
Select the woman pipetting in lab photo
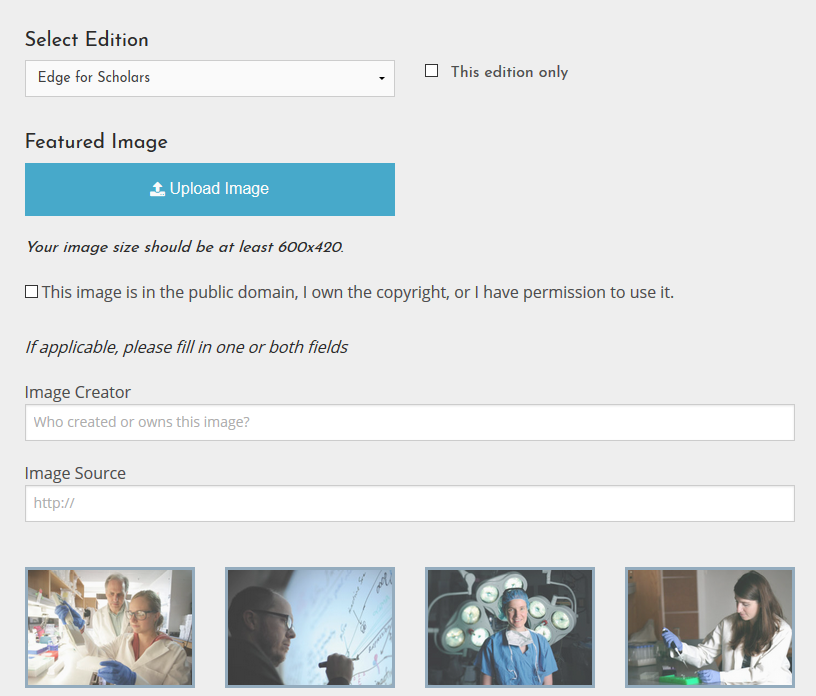pos(710,627)
